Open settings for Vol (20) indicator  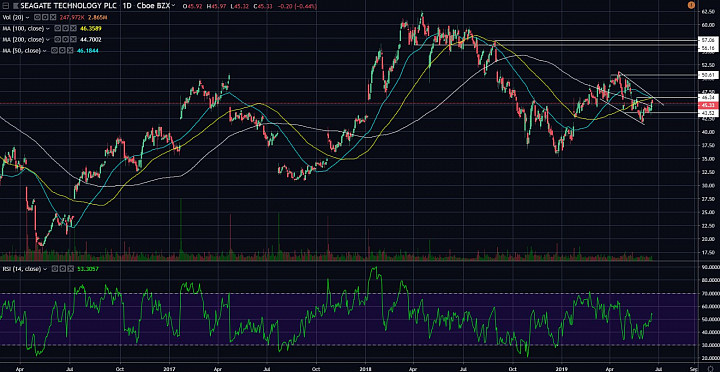pos(45,17)
